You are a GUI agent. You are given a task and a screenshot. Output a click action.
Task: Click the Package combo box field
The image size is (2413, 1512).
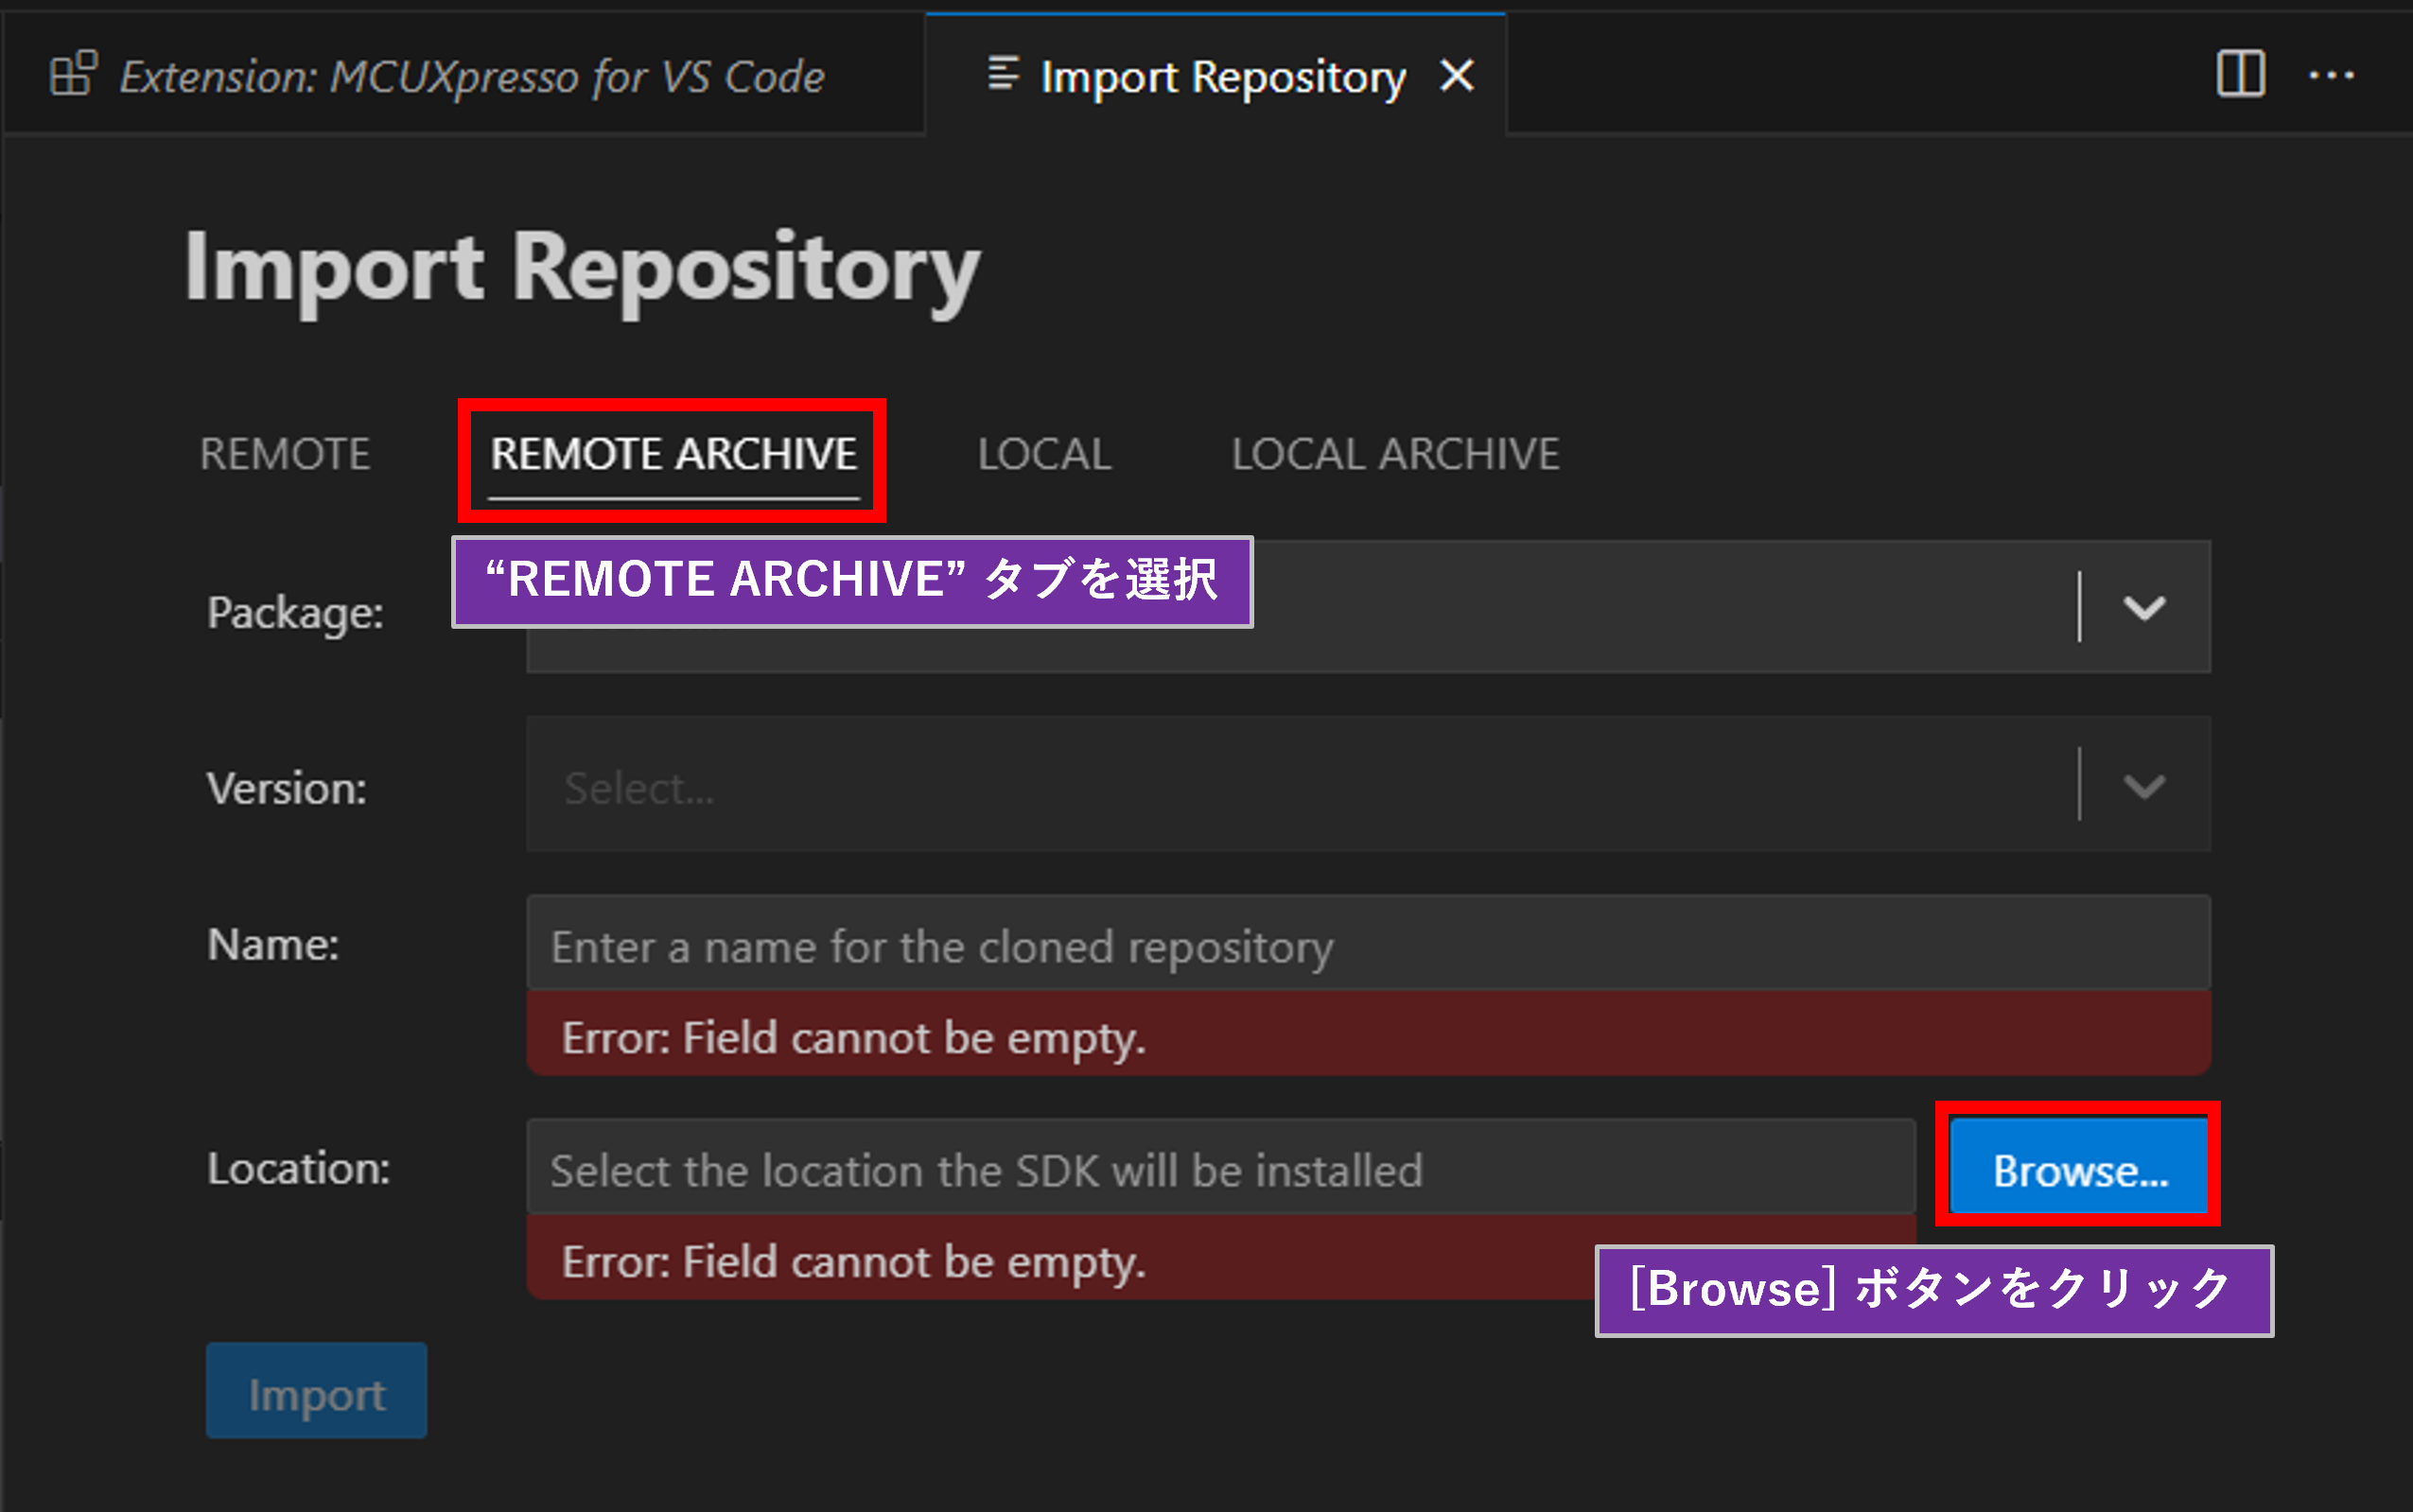coord(1650,607)
